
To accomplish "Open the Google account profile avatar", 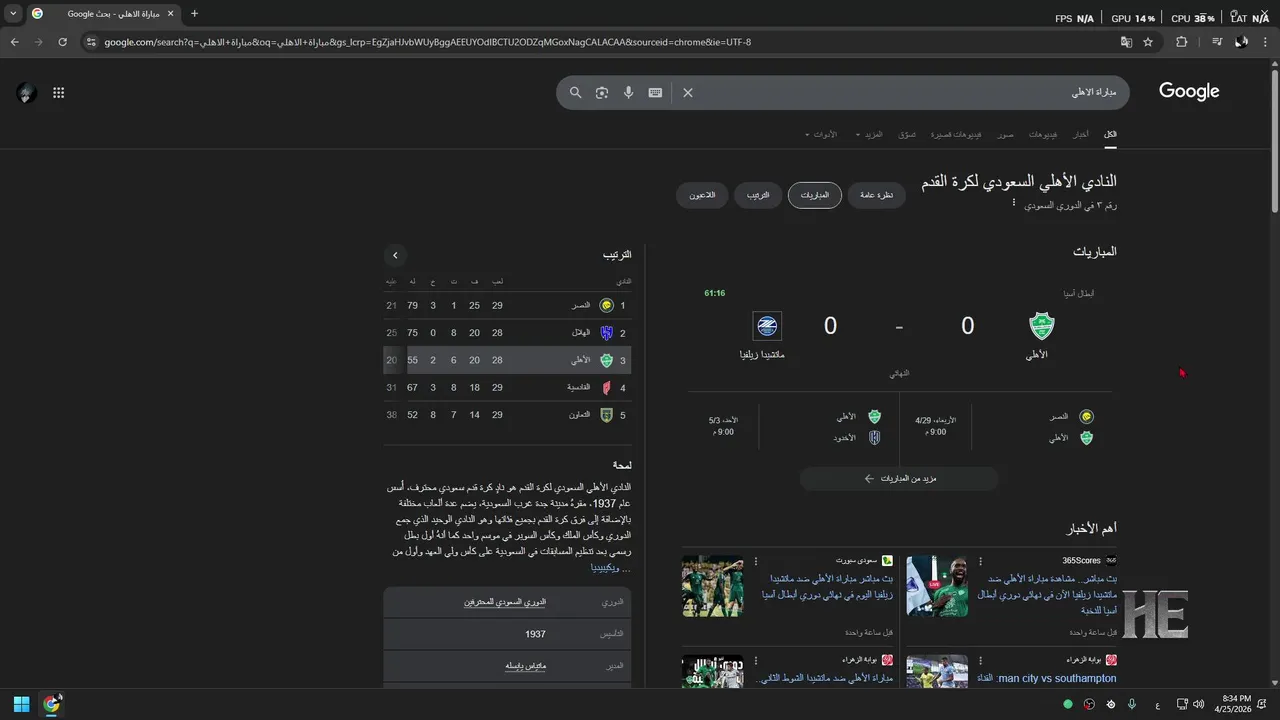I will (x=27, y=93).
